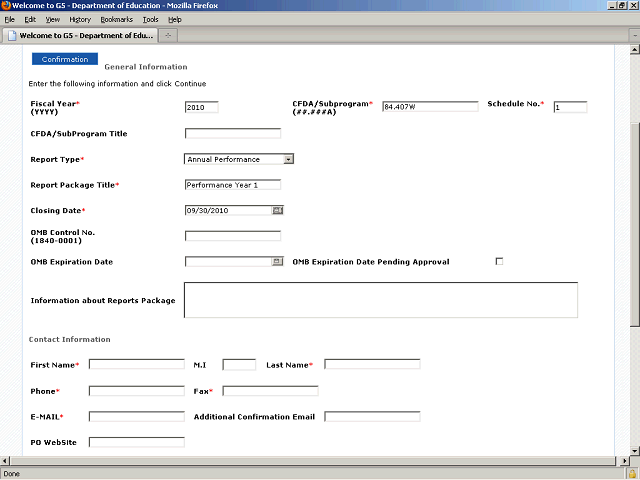
Task: Click the 'Enter the following information' instruction text
Action: coord(117,84)
